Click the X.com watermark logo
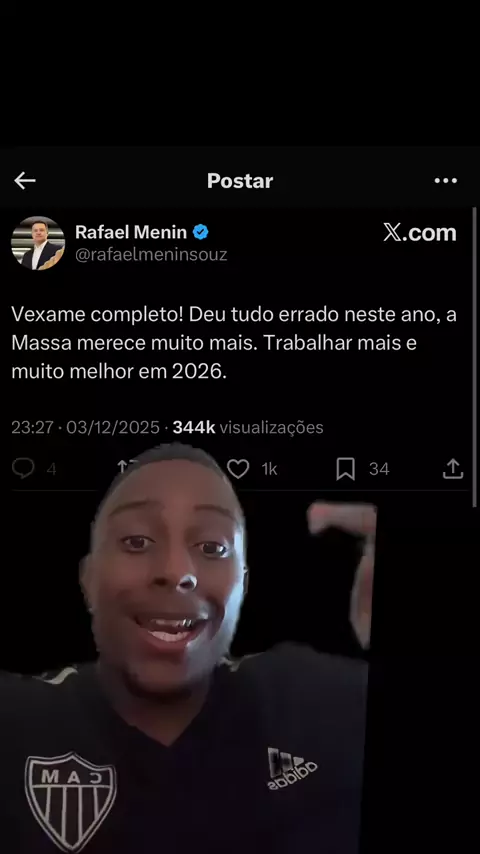The height and width of the screenshot is (854, 480). click(x=420, y=233)
